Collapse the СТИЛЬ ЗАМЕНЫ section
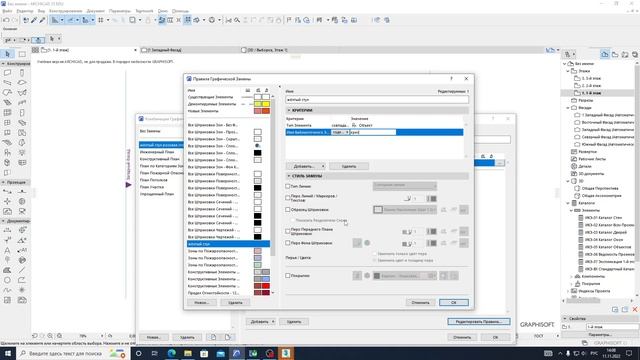Screen dimensions: 640x360 (289, 176)
